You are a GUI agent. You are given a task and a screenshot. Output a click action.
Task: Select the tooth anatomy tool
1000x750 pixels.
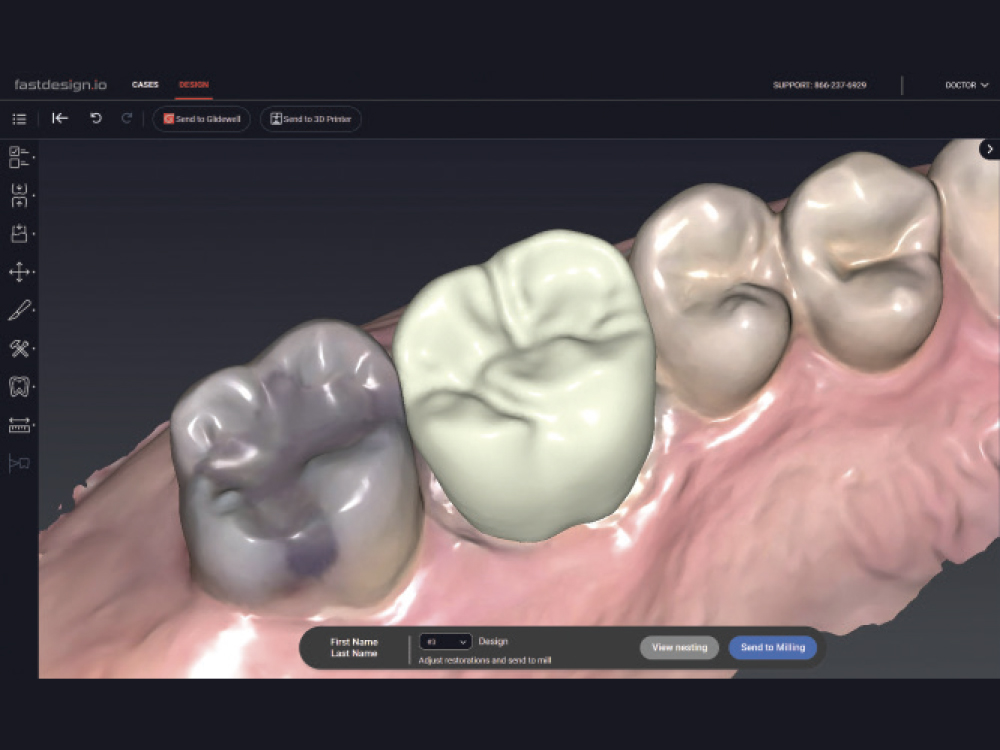[19, 386]
